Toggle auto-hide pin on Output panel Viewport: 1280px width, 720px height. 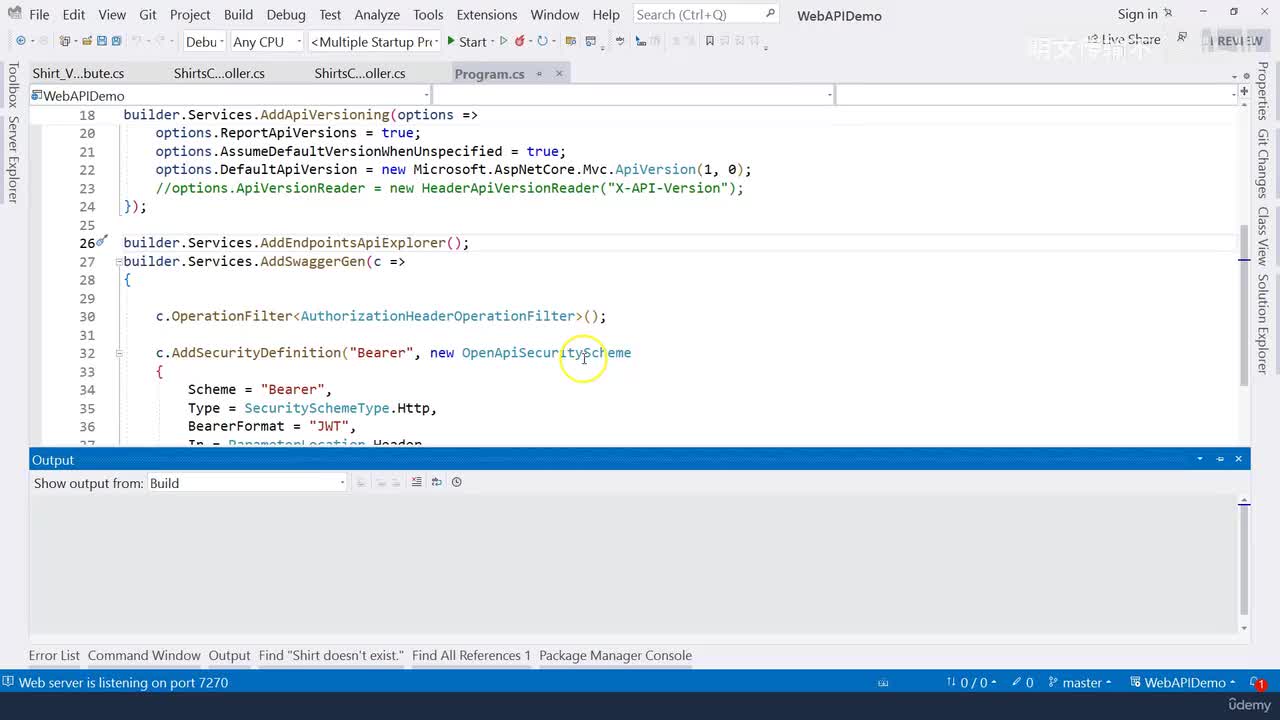pos(1220,459)
